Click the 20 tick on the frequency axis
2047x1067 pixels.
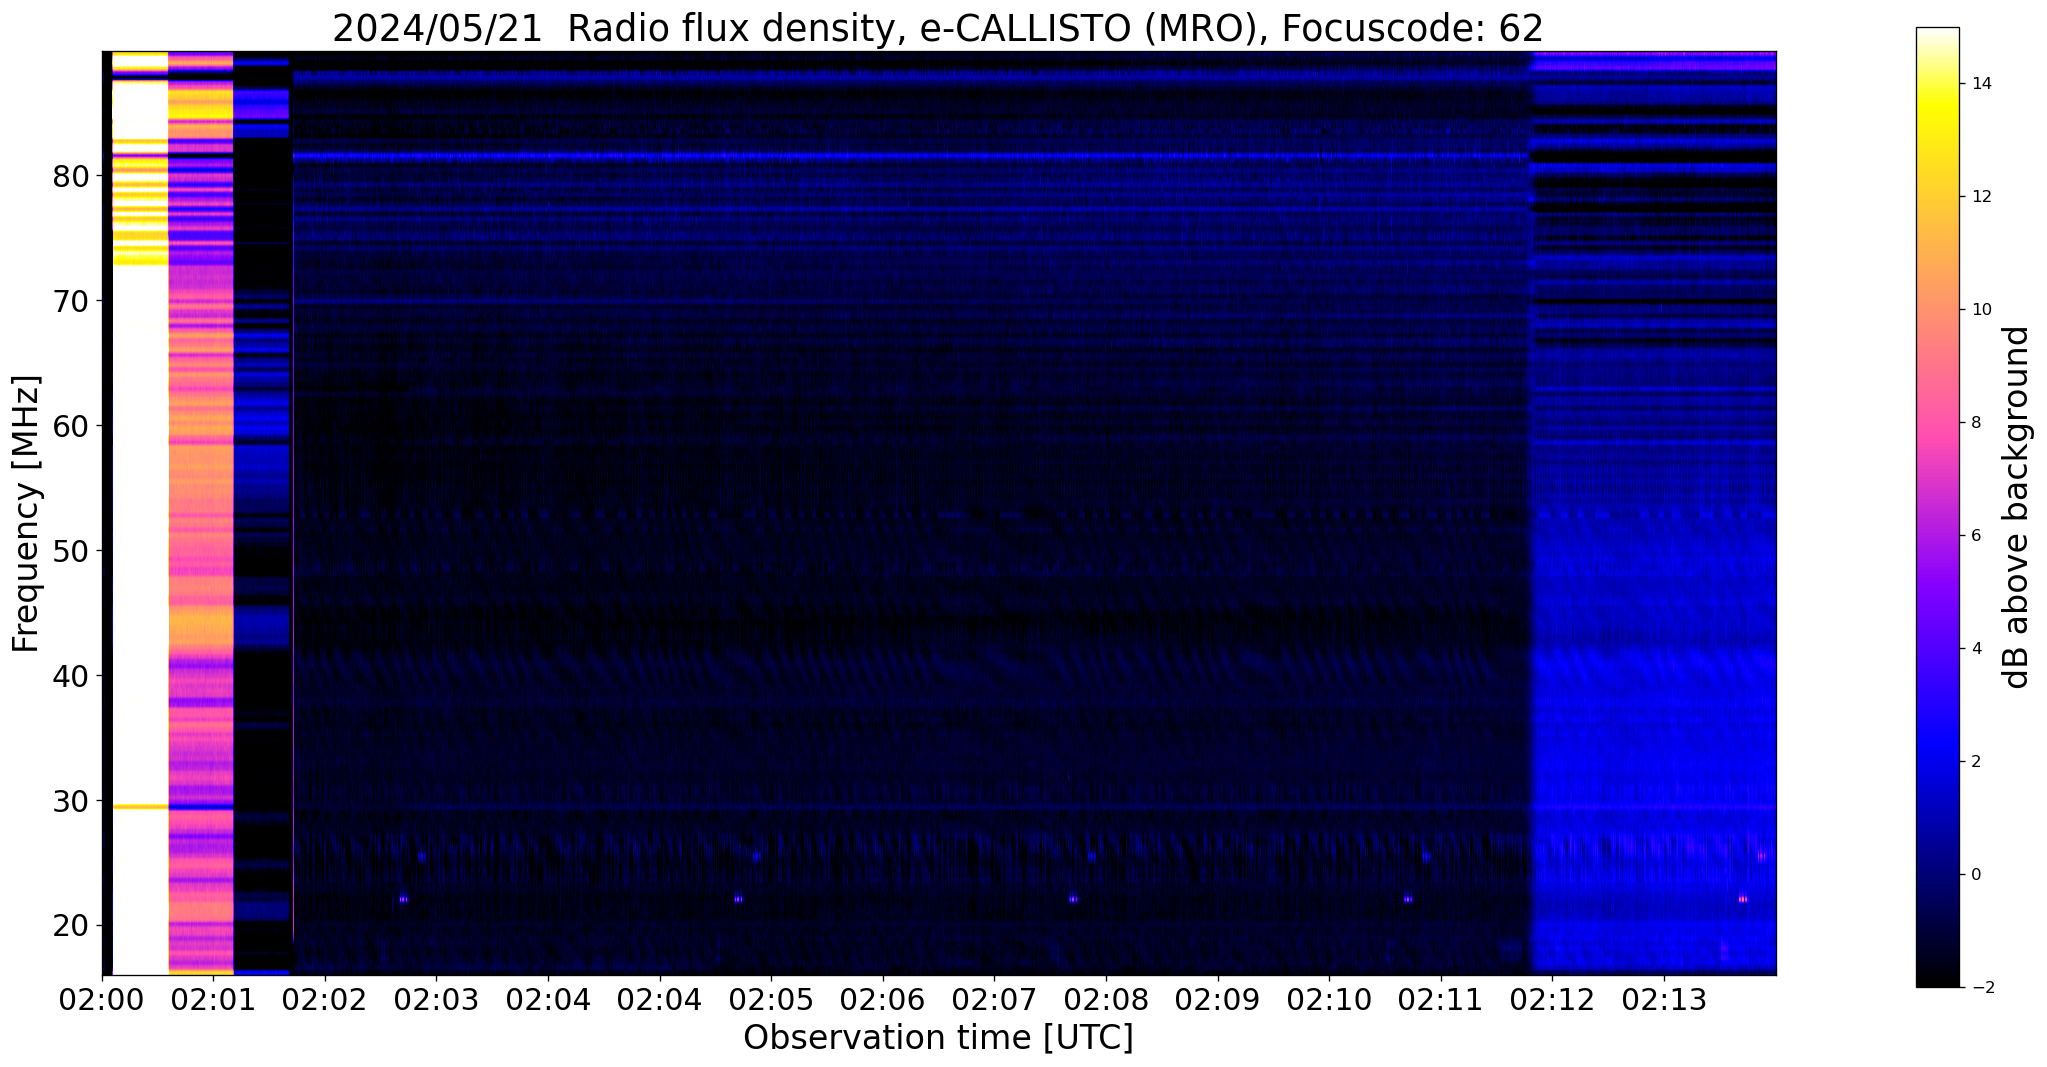72,926
